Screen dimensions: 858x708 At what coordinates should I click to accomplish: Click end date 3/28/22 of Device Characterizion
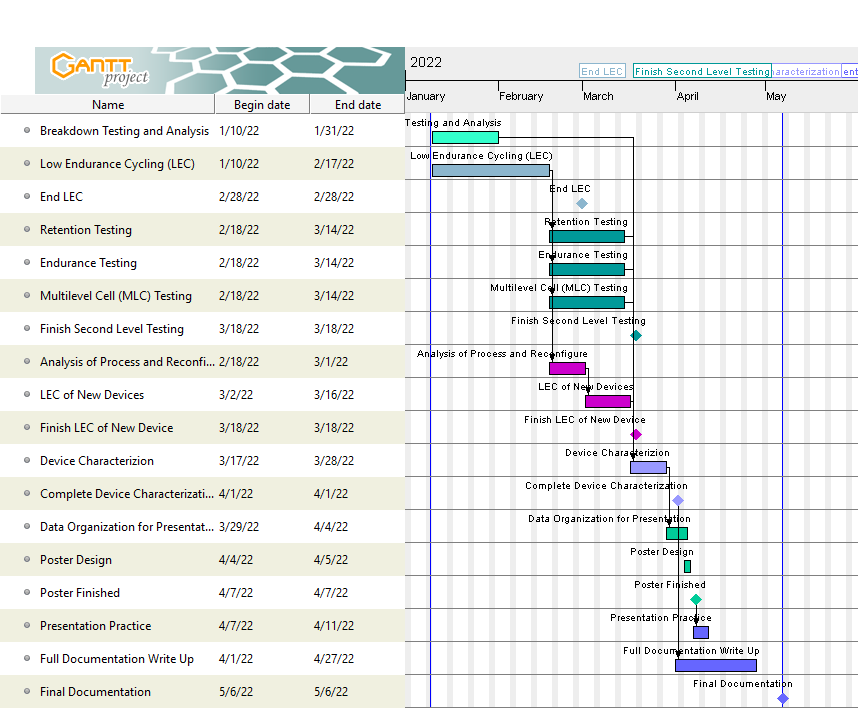pos(334,461)
